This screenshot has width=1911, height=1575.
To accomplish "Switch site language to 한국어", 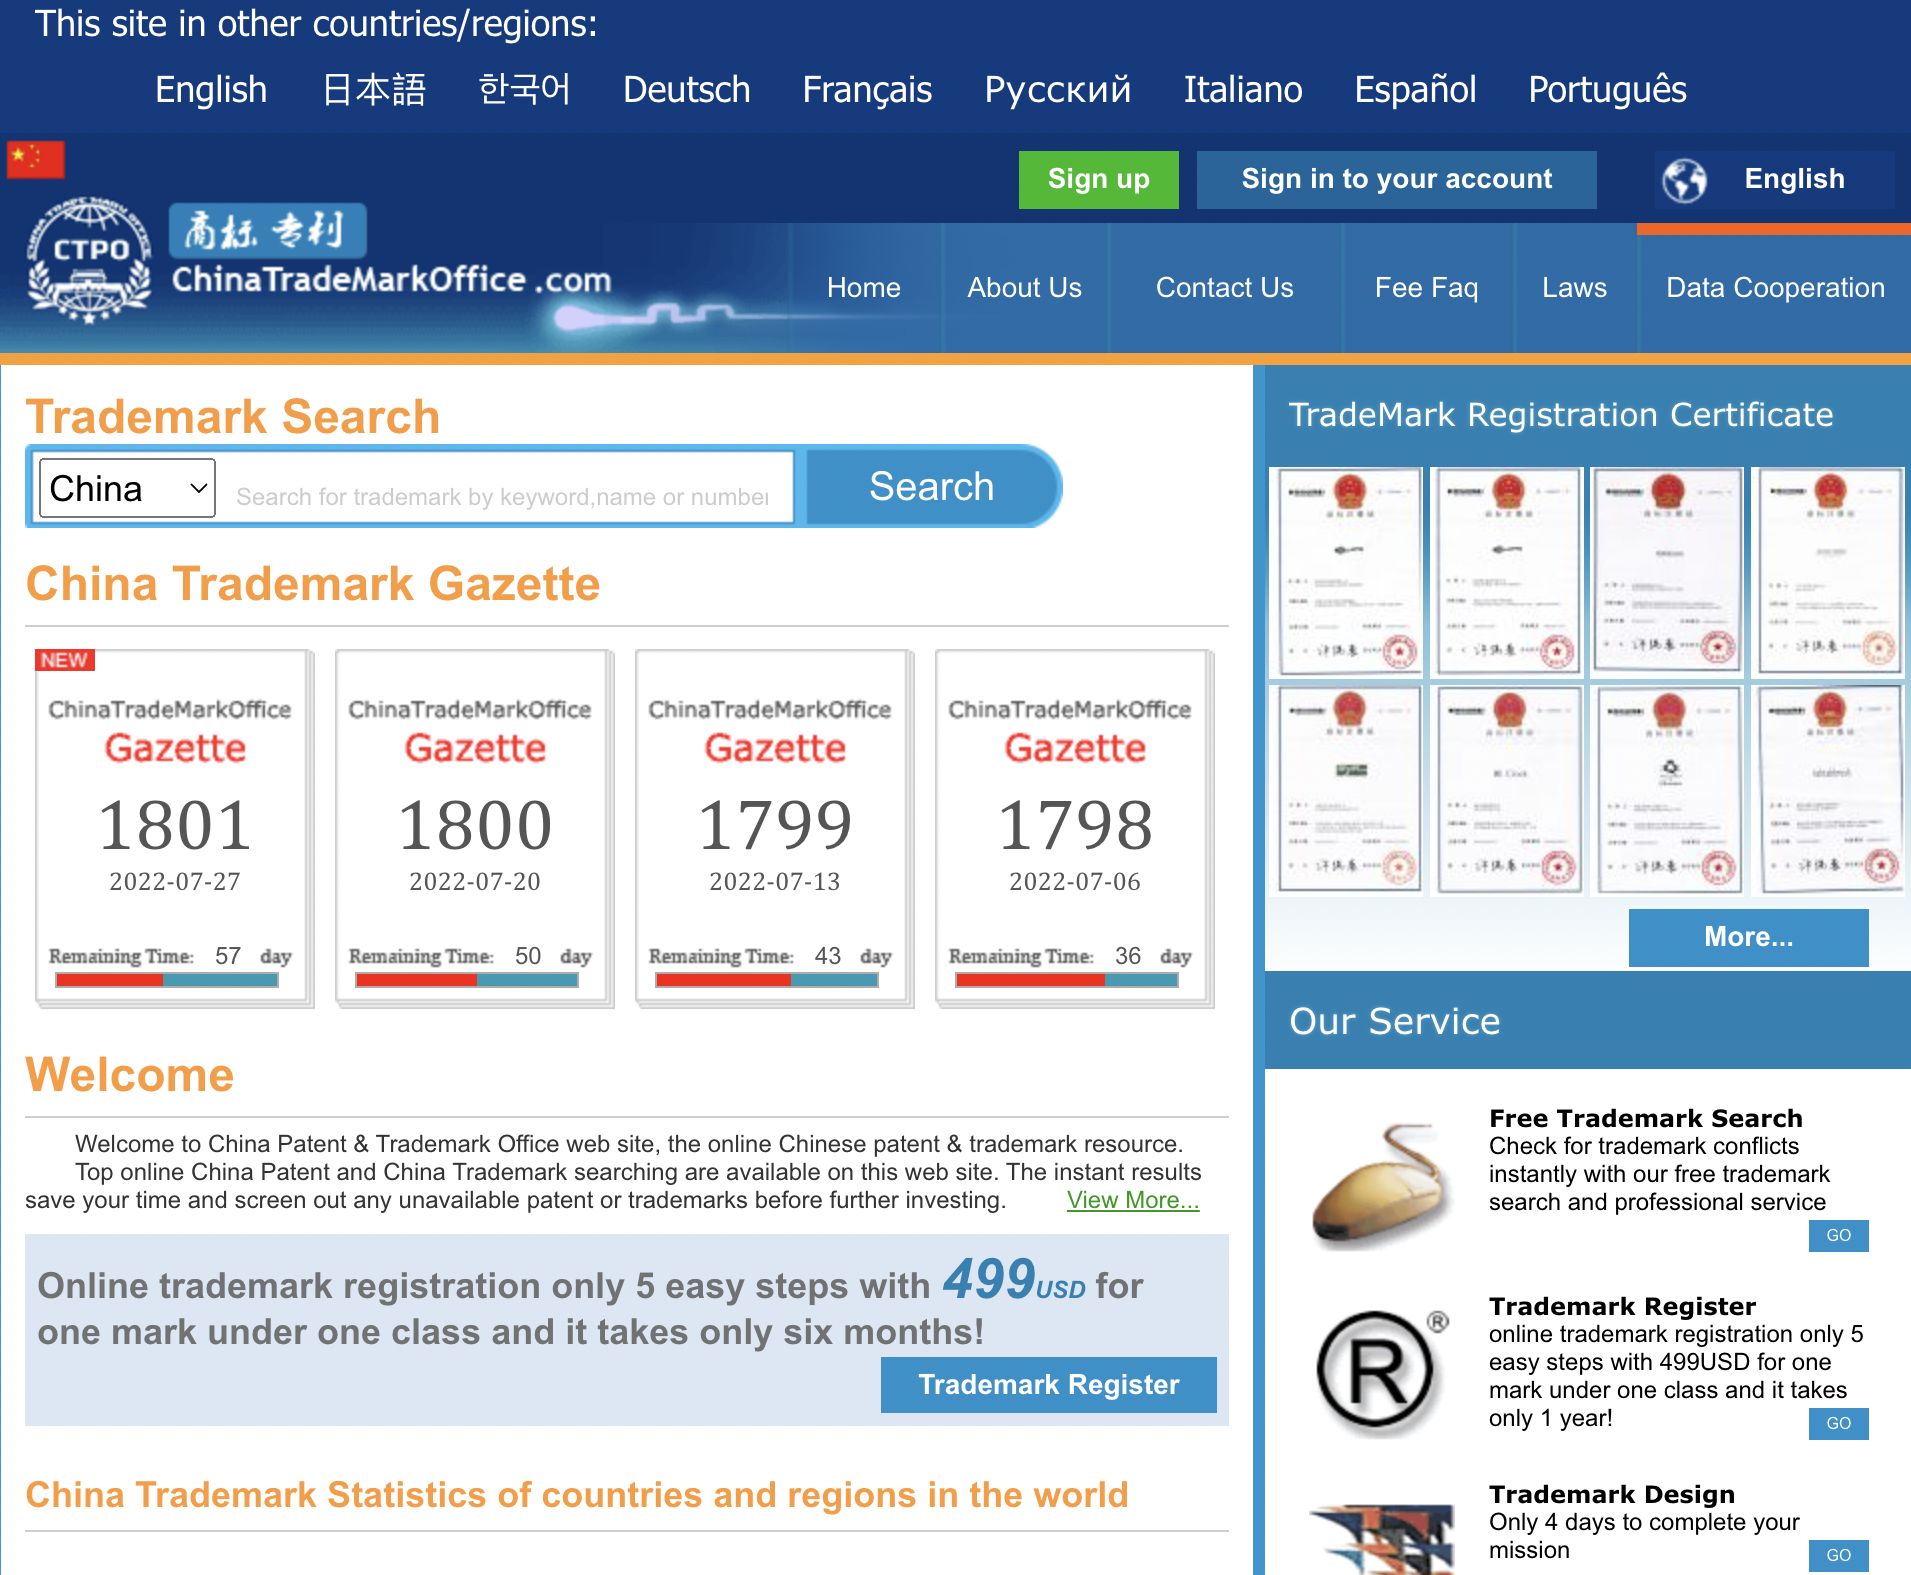I will click(524, 90).
